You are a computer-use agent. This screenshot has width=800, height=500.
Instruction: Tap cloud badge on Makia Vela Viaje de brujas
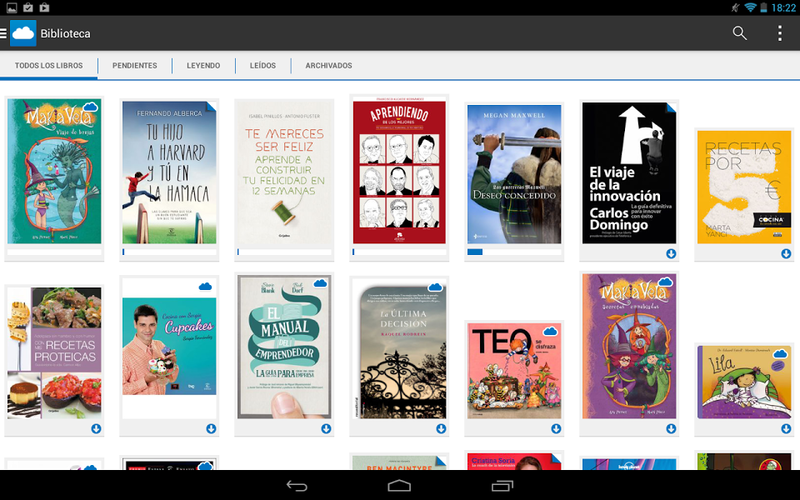click(90, 107)
